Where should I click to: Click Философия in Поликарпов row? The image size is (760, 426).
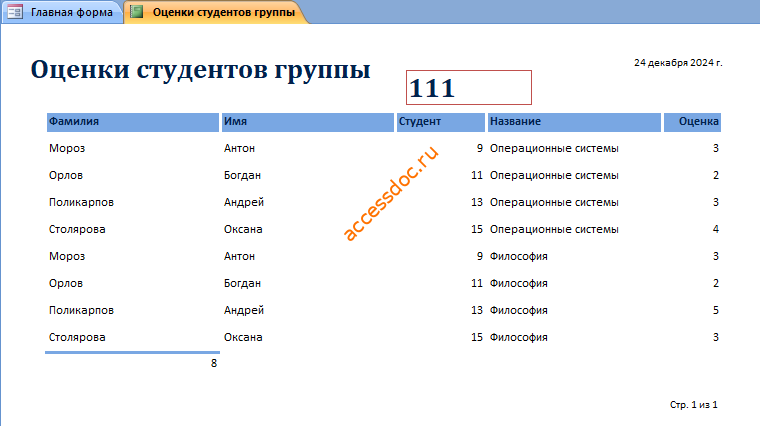pos(519,310)
